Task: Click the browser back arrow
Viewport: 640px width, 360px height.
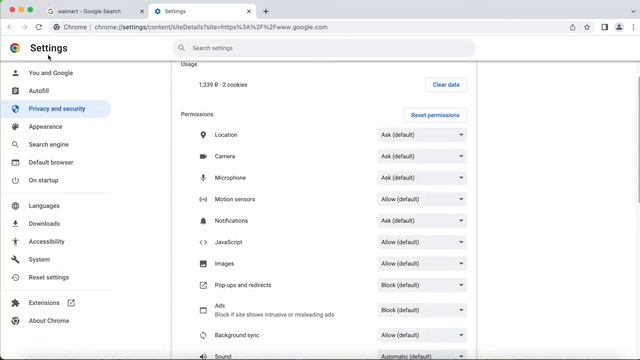Action: coord(10,27)
